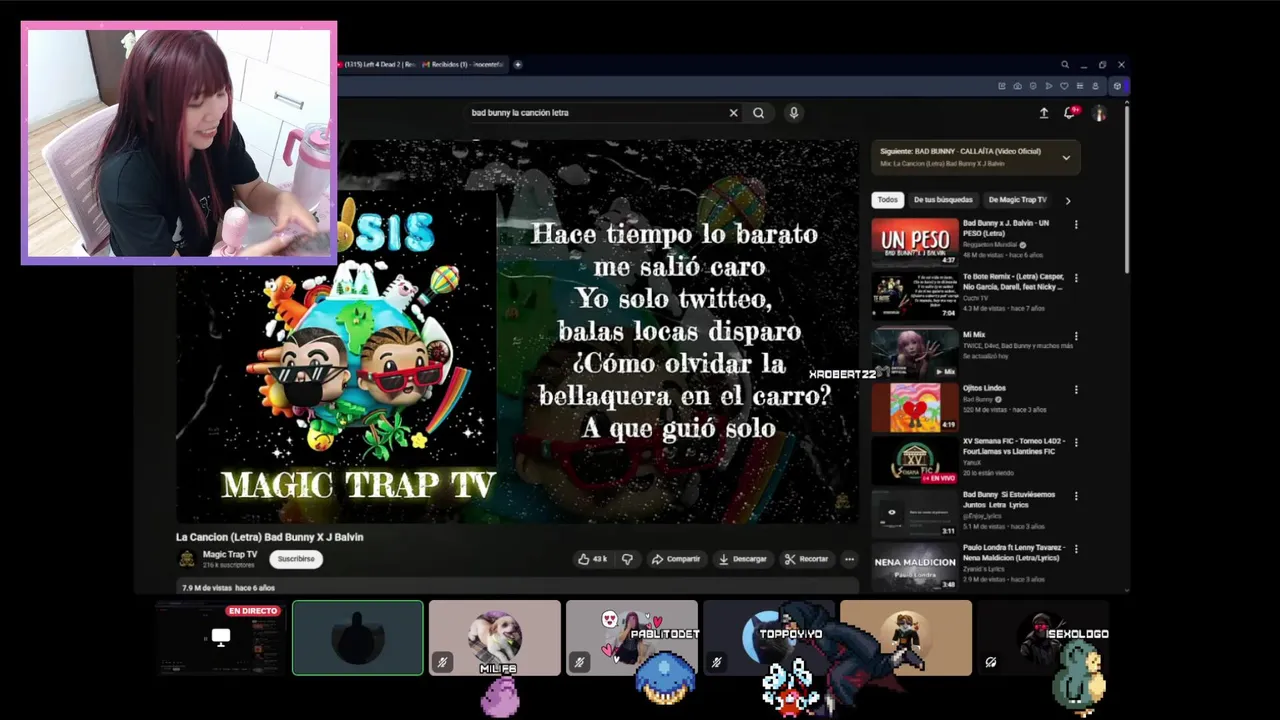Open Te Bote Remix video thumbnail
The width and height of the screenshot is (1280, 720).
click(915, 295)
